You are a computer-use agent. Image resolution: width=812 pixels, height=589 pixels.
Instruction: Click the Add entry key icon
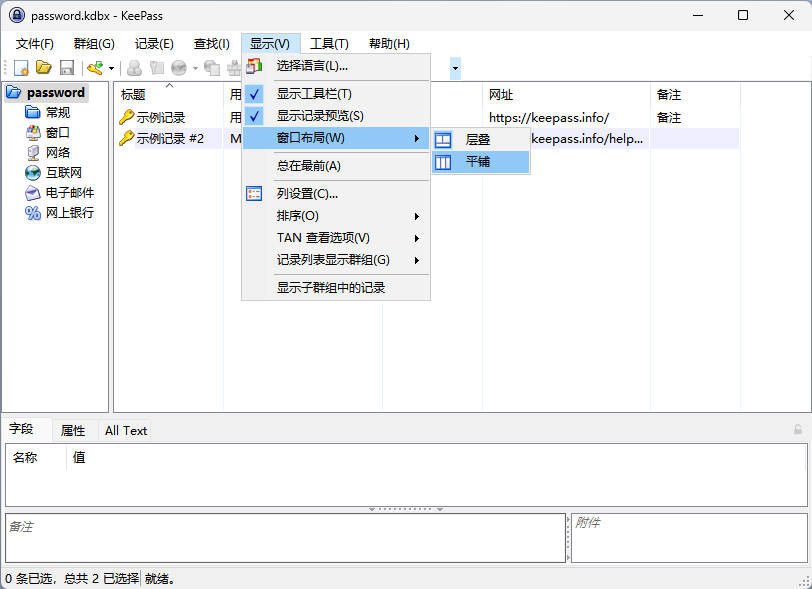click(95, 68)
